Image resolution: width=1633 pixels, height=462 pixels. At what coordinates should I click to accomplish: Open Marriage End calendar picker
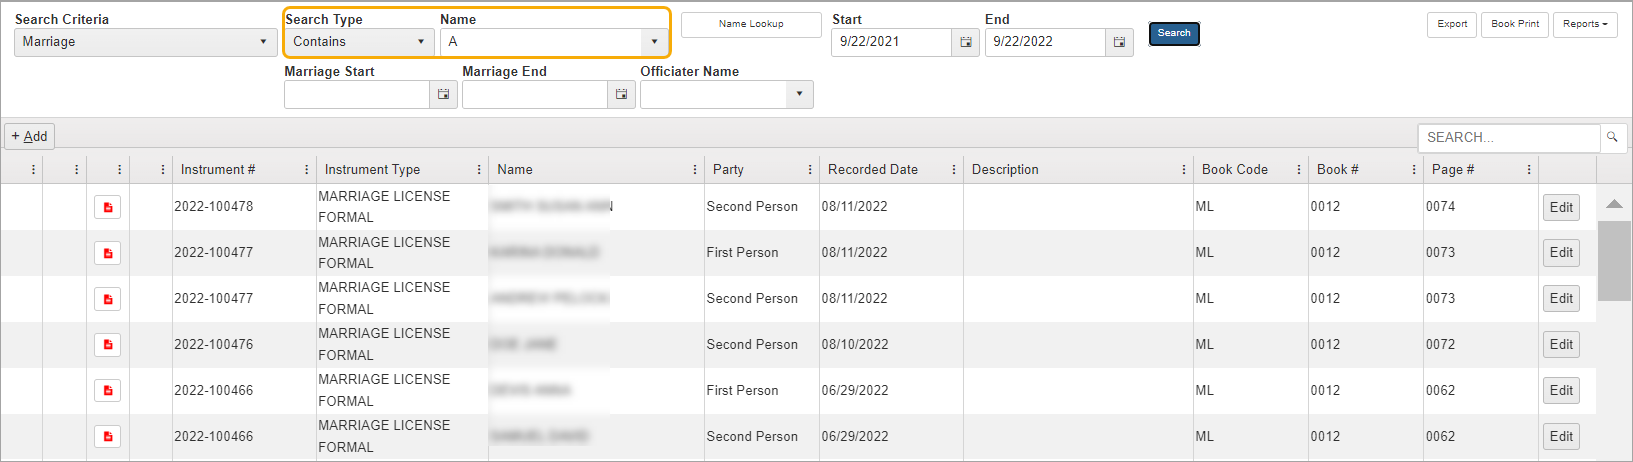pos(621,94)
